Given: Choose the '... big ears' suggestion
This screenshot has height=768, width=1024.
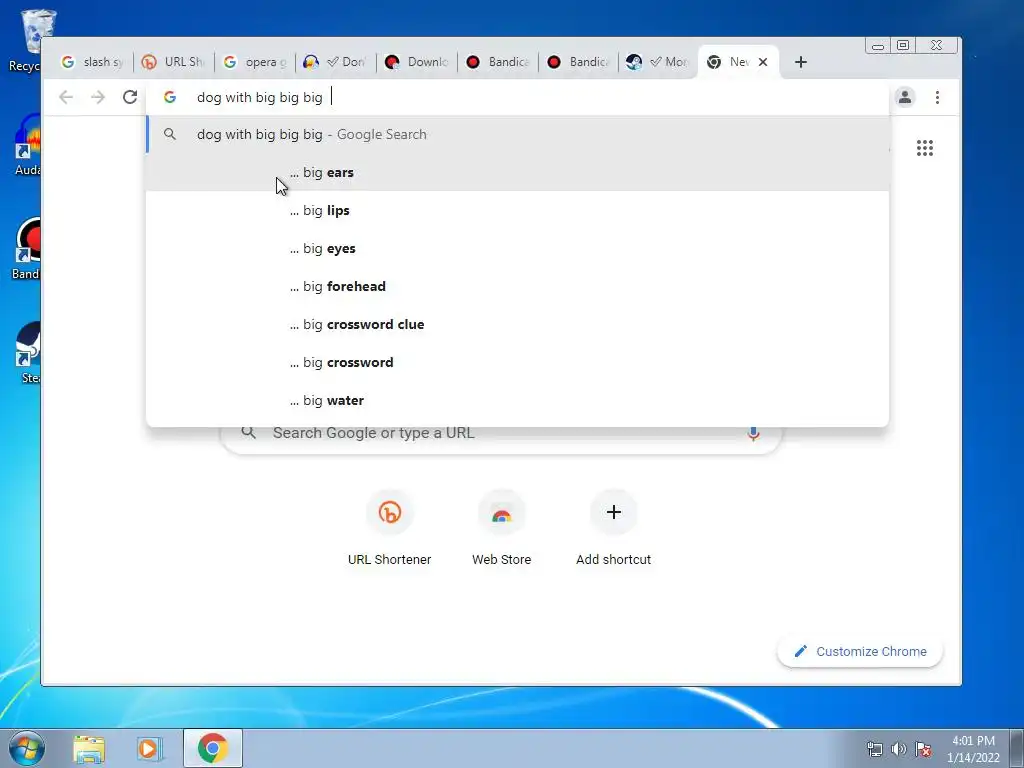Looking at the screenshot, I should 518,172.
